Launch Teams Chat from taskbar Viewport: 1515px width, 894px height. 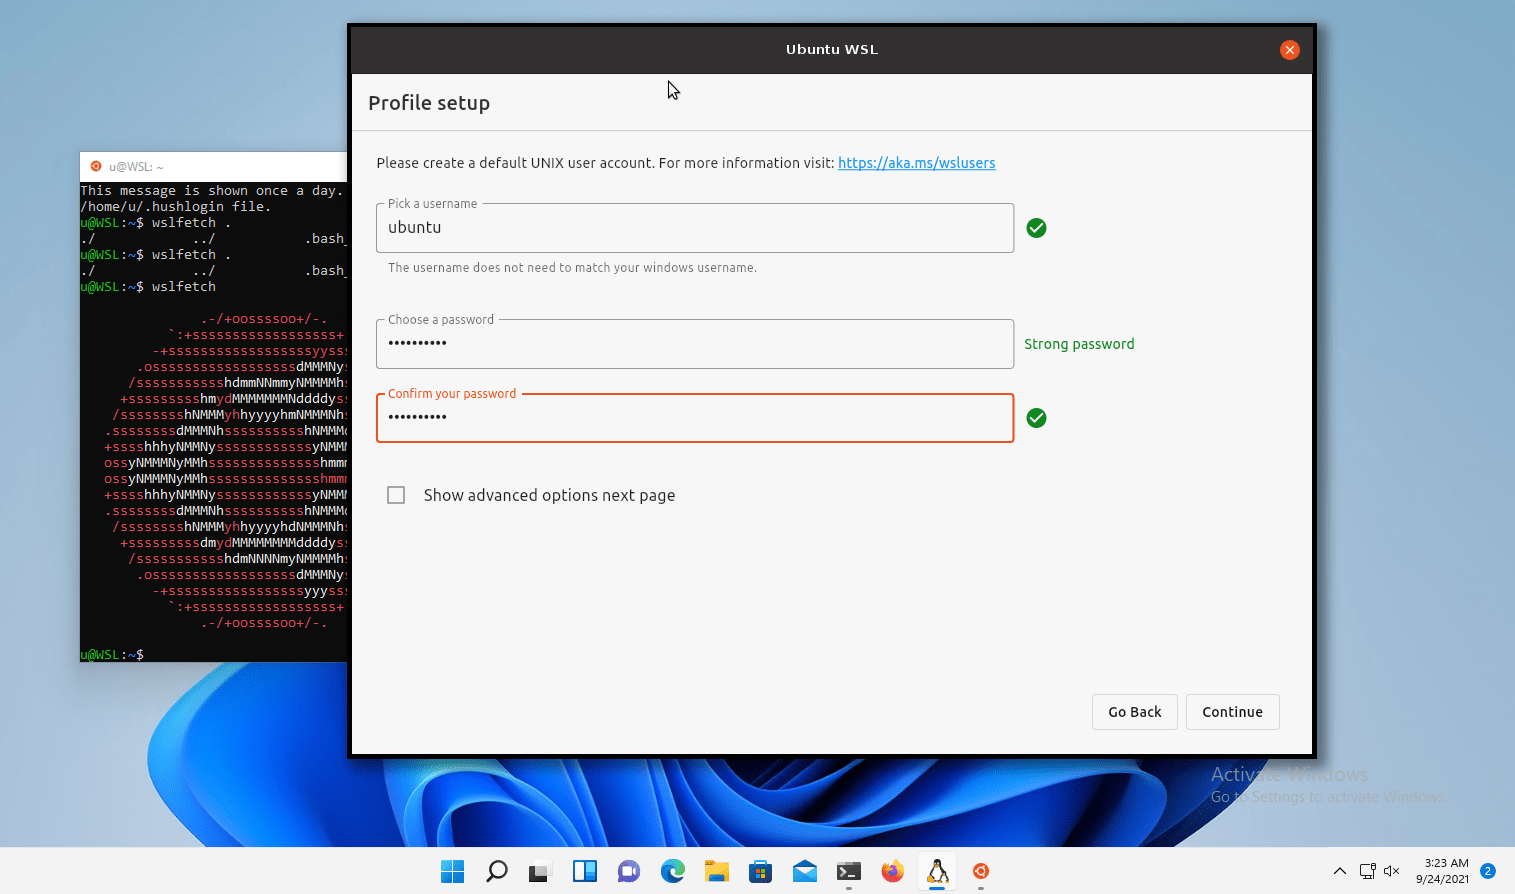[x=628, y=871]
